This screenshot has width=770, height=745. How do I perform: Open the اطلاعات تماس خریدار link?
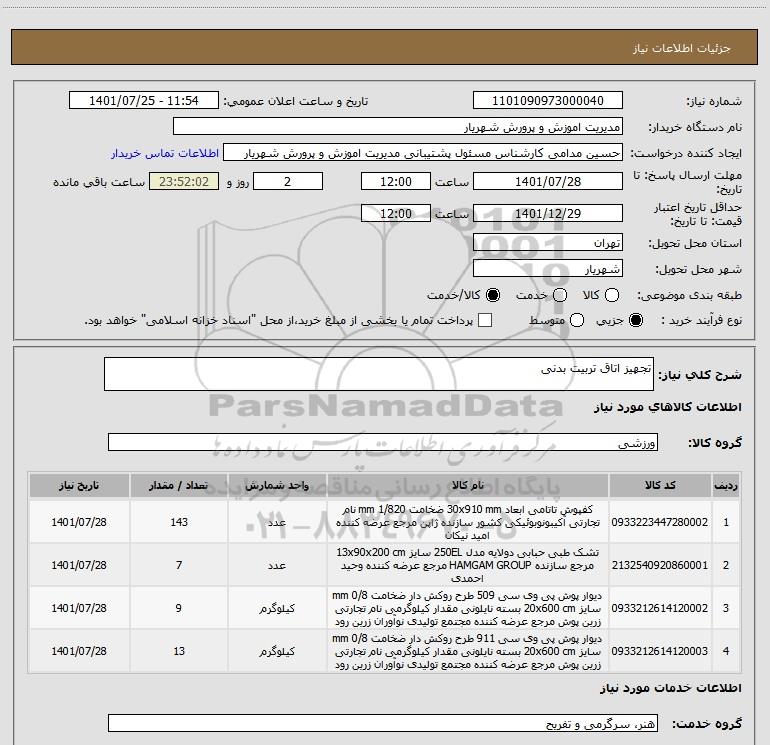tap(165, 153)
